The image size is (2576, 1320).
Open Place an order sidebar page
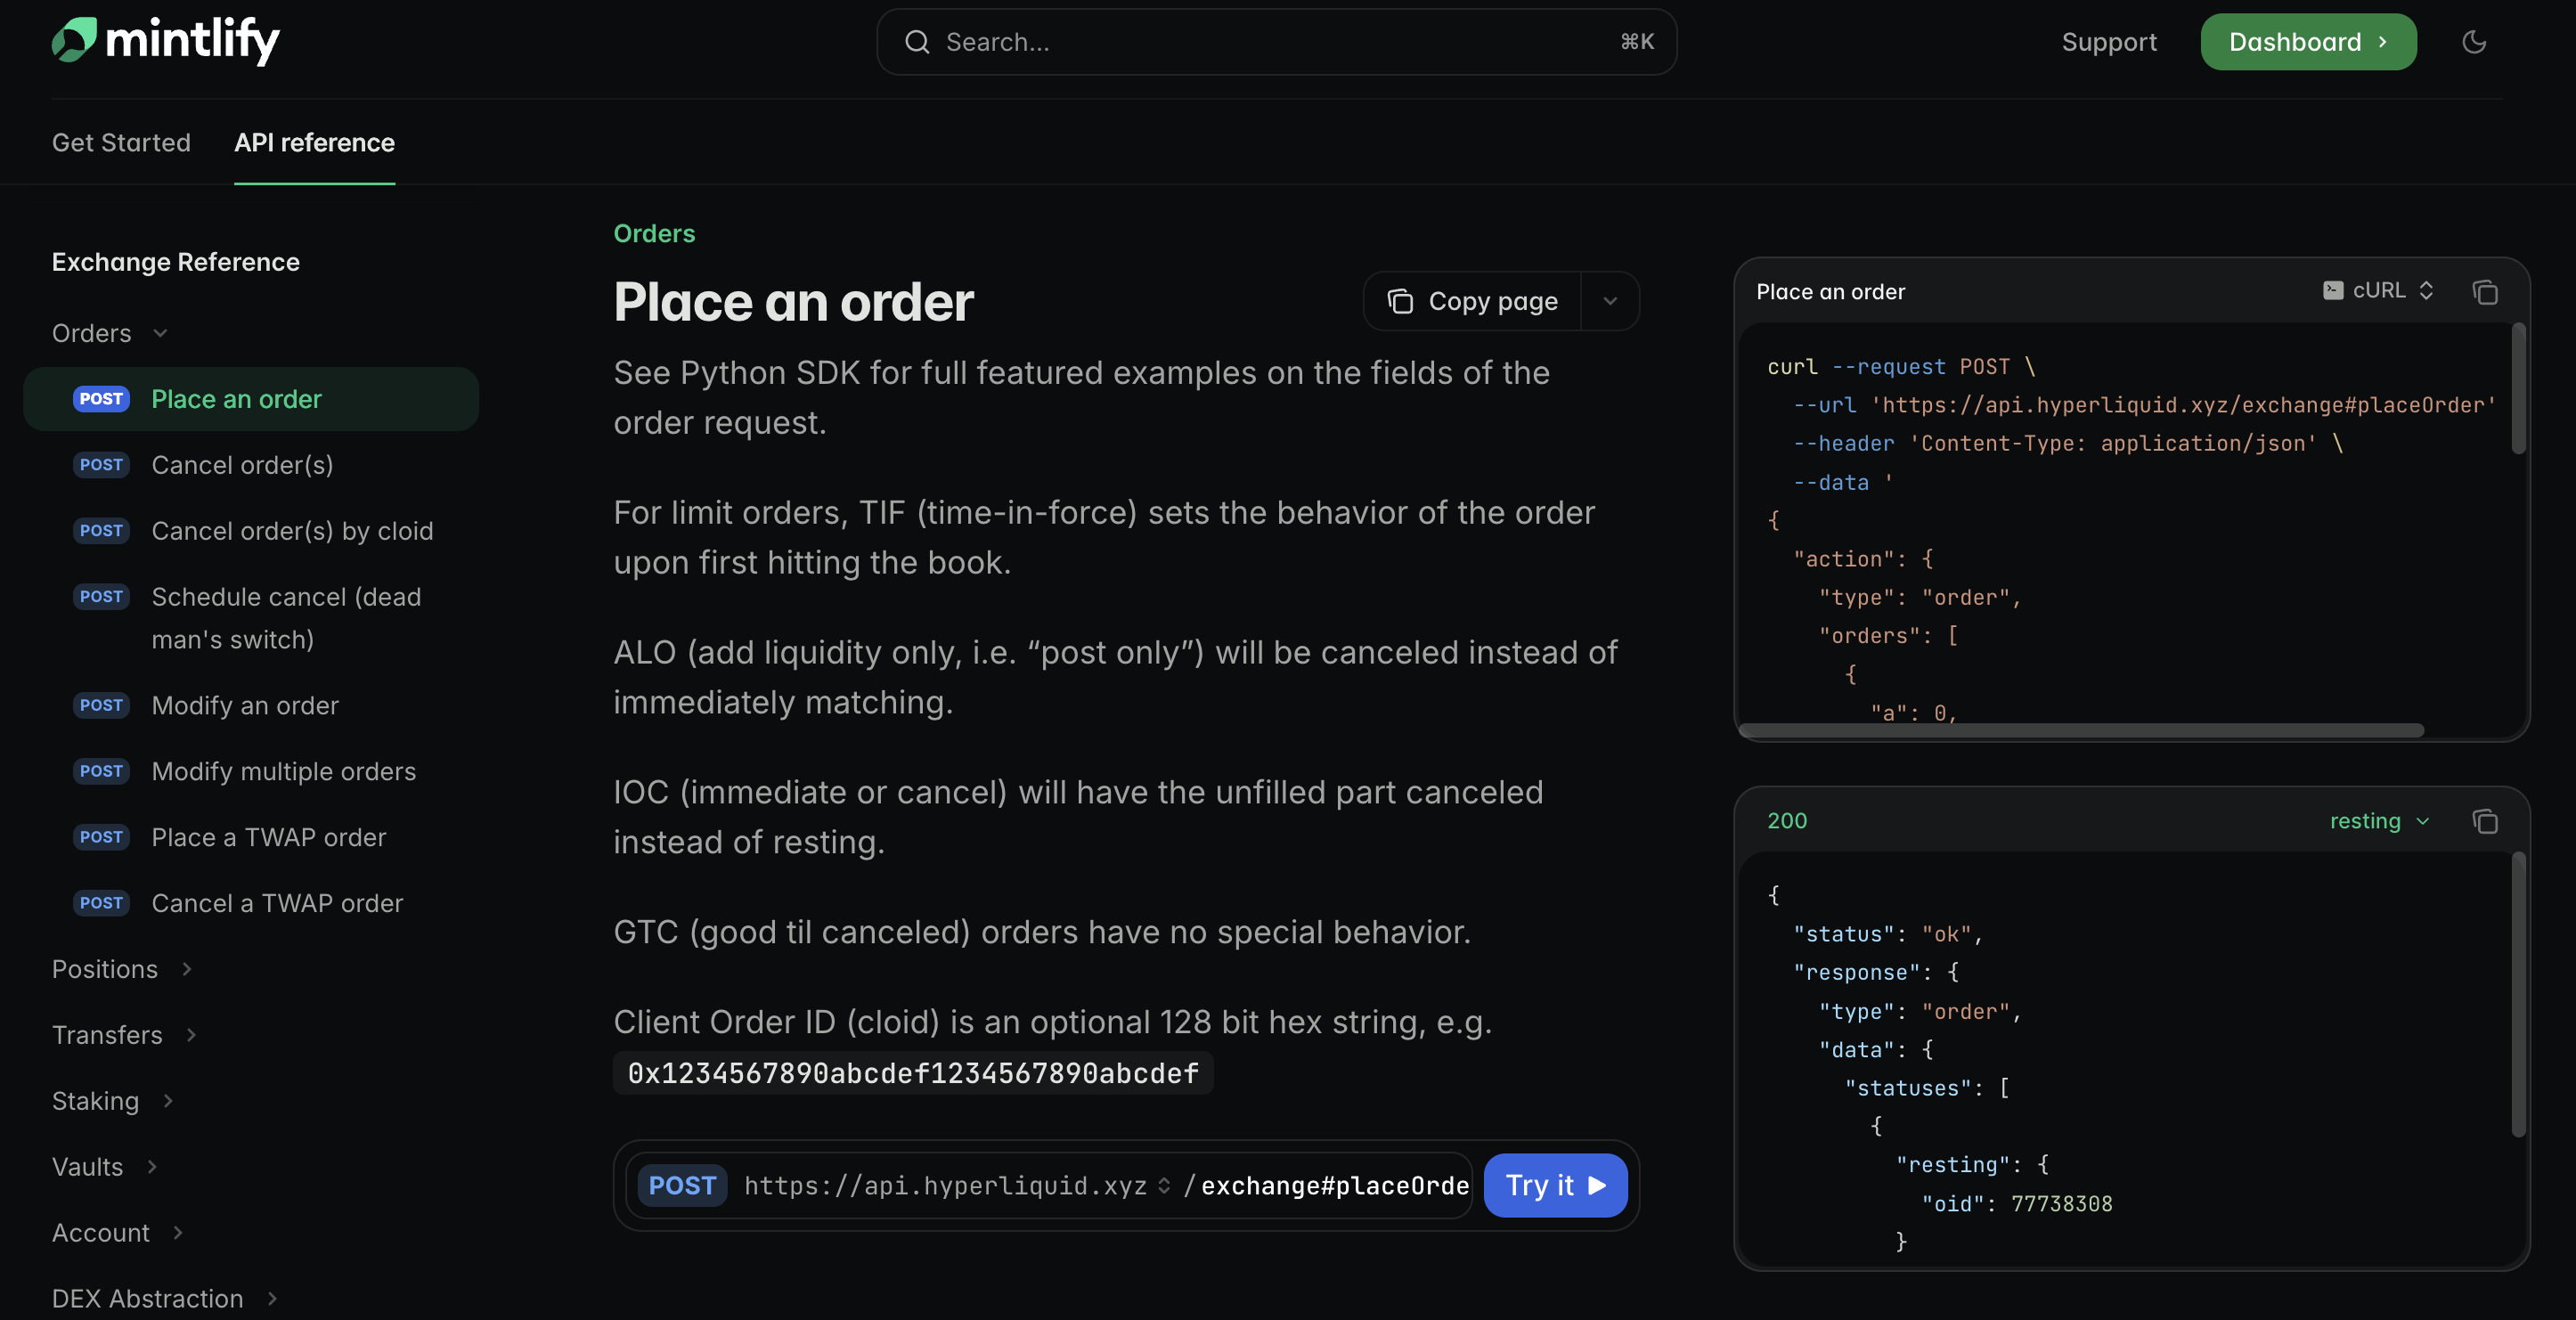point(251,399)
